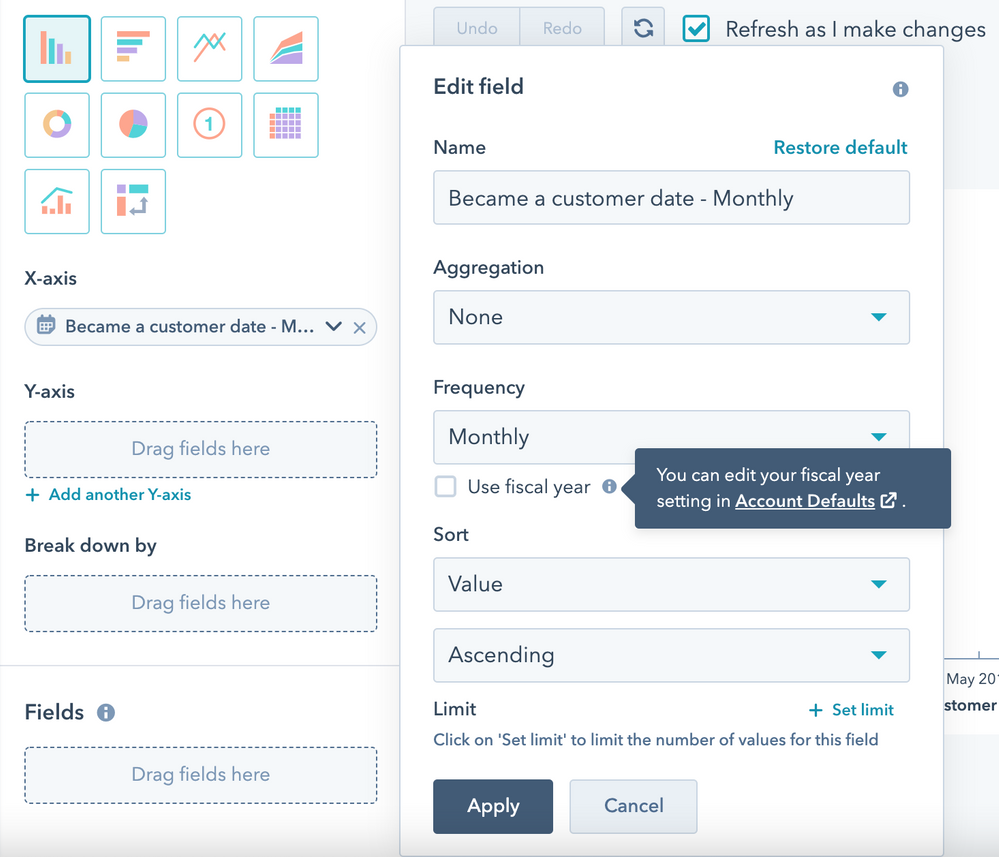Viewport: 999px width, 857px height.
Task: Click the refresh report icon
Action: coord(643,28)
